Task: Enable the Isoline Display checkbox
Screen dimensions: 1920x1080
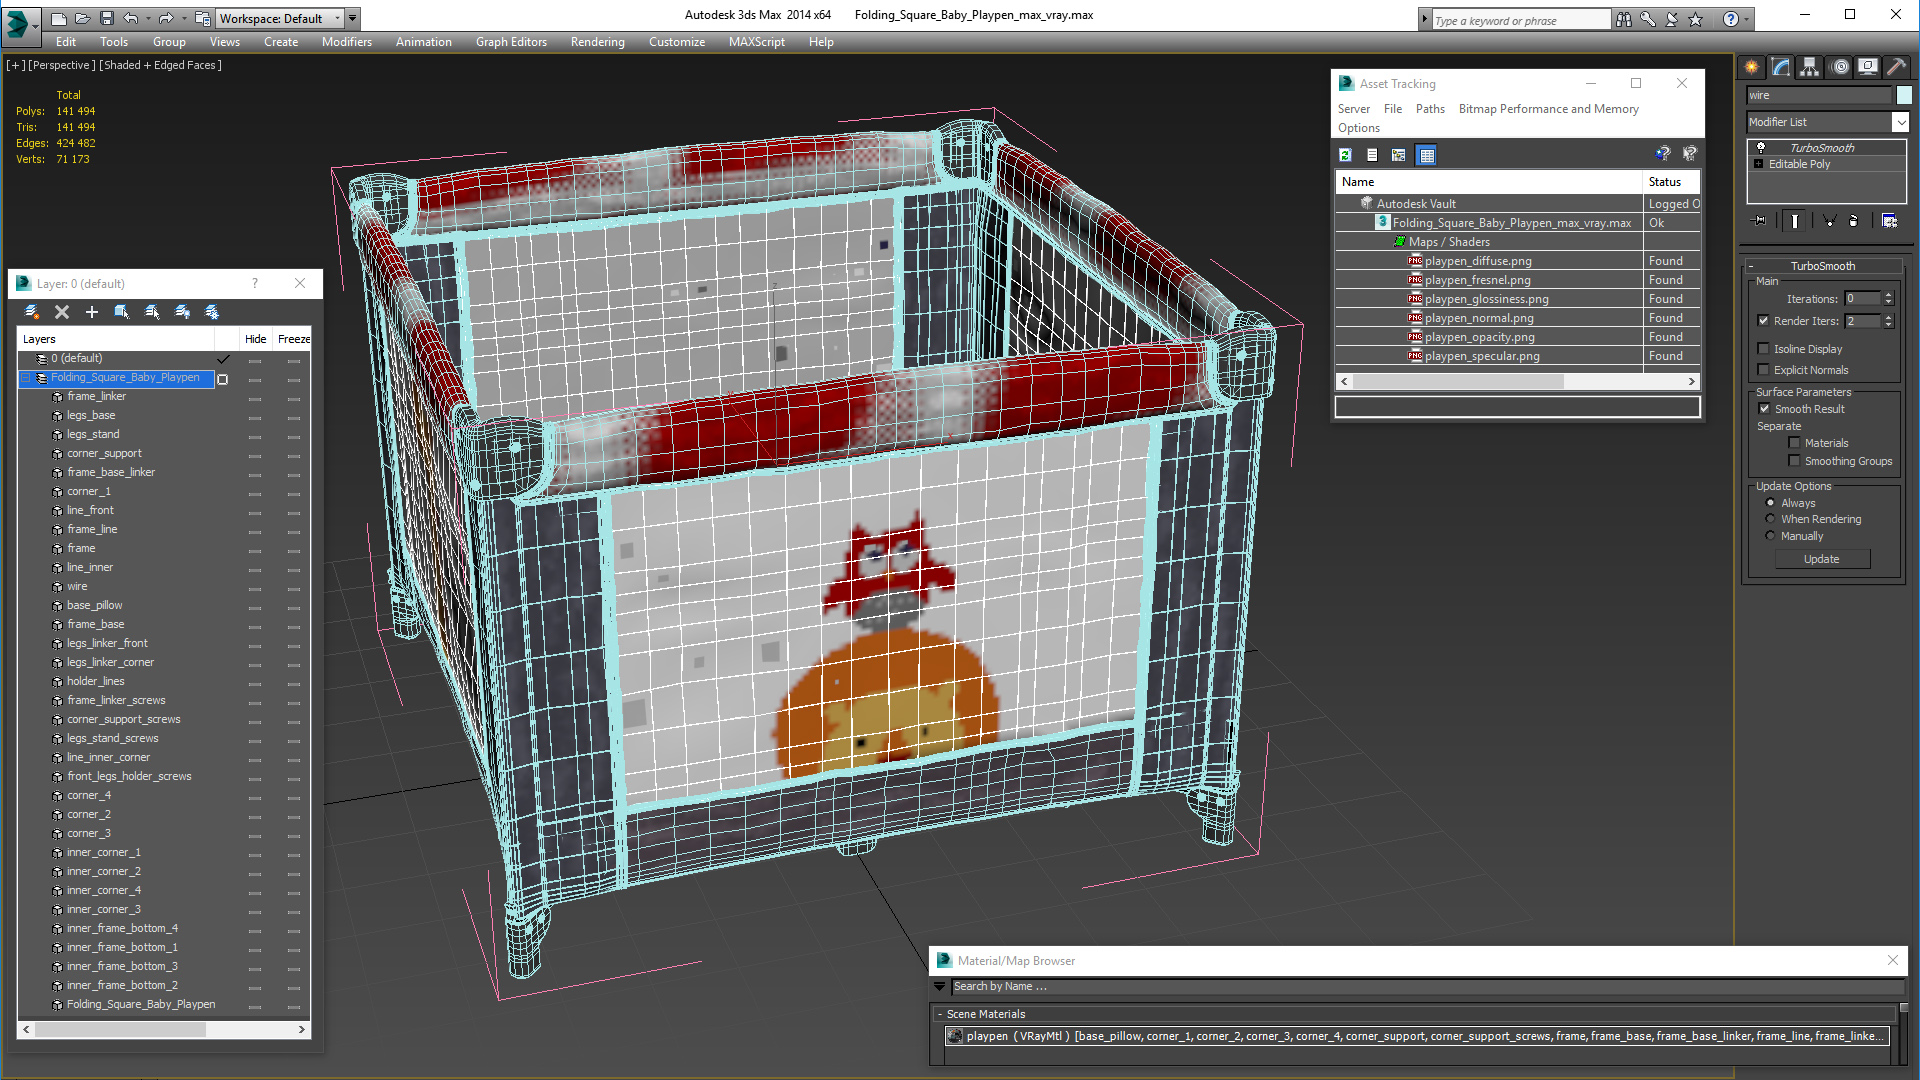Action: tap(1764, 349)
